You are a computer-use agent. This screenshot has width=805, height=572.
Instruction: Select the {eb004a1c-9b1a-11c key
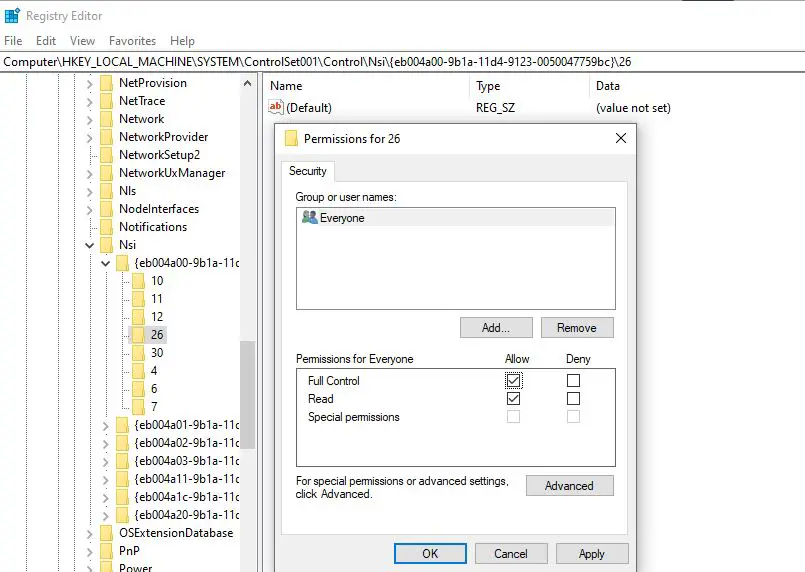click(186, 497)
